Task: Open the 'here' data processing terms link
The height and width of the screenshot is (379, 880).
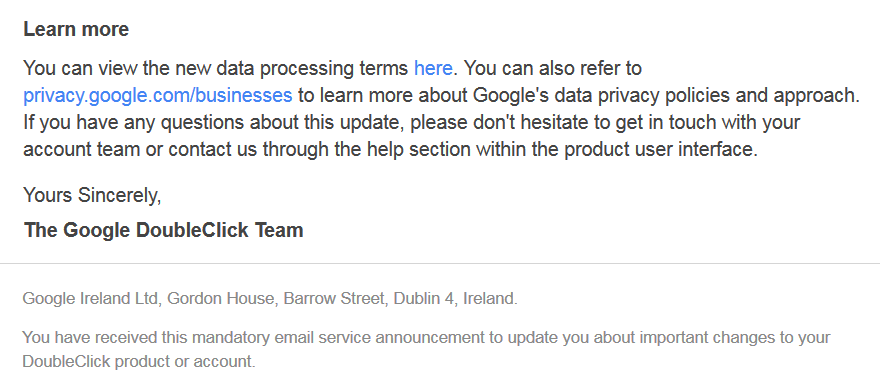Action: point(433,69)
